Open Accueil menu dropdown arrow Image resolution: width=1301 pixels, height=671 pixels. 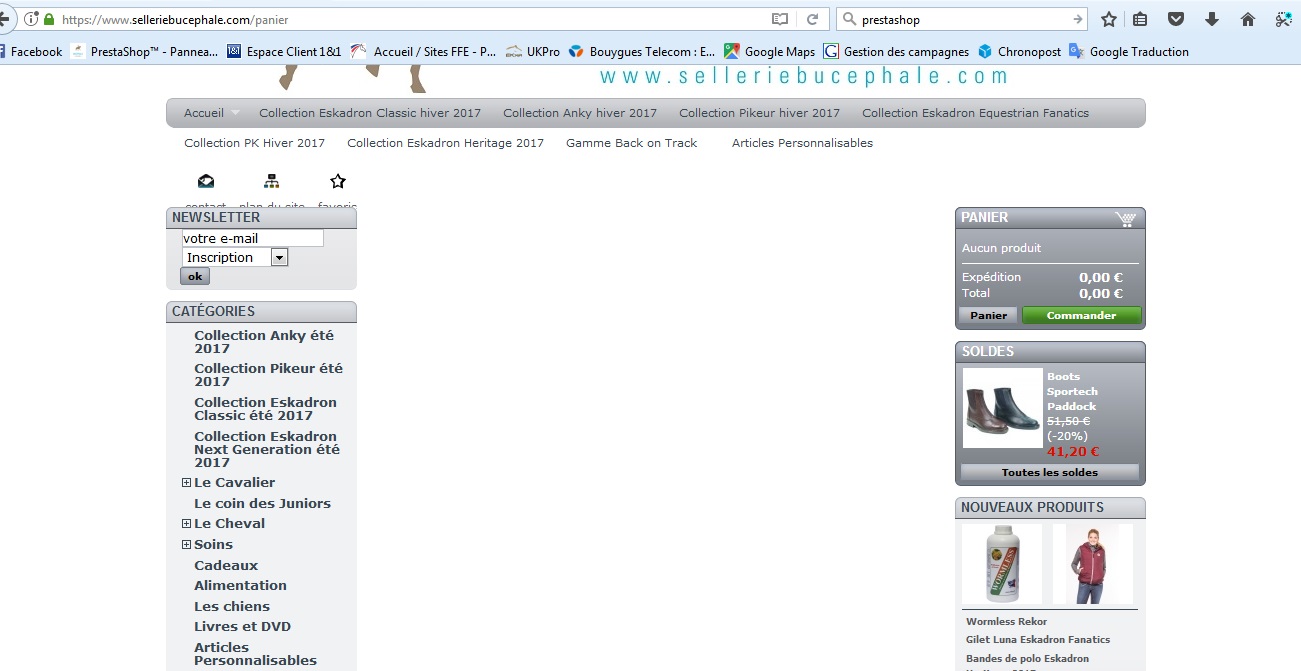[235, 113]
